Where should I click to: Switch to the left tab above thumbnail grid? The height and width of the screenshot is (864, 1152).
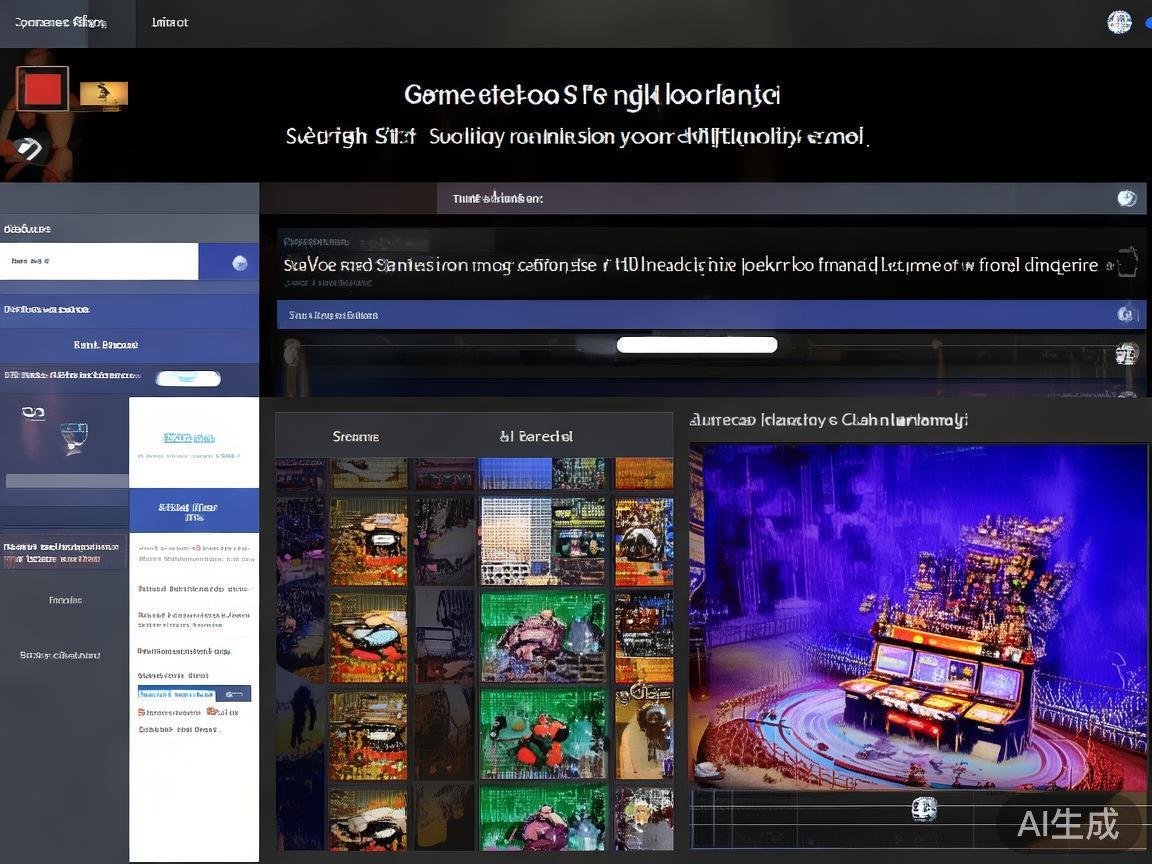(x=355, y=436)
